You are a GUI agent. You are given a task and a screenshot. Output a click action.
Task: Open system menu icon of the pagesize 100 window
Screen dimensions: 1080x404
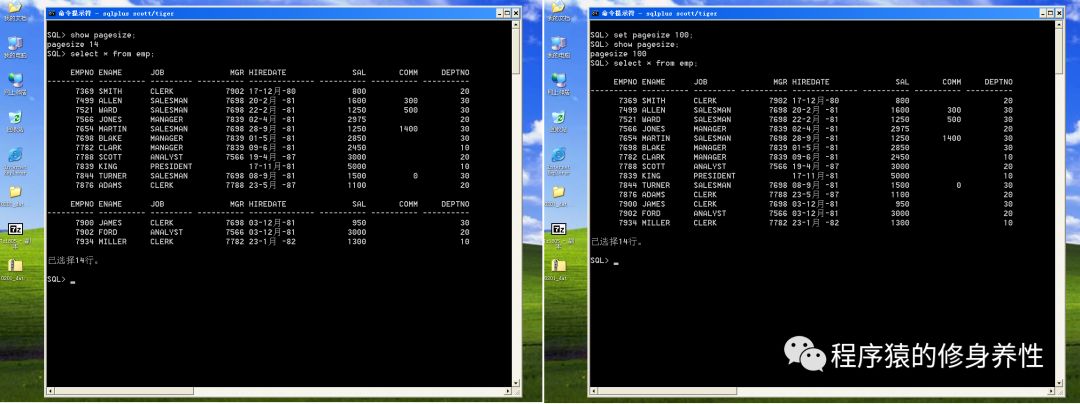(594, 12)
